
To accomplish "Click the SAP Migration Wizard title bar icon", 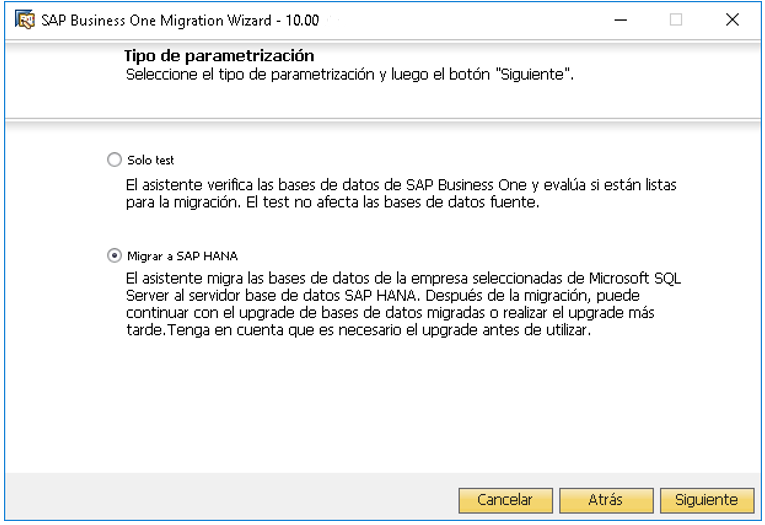I will 24,20.
